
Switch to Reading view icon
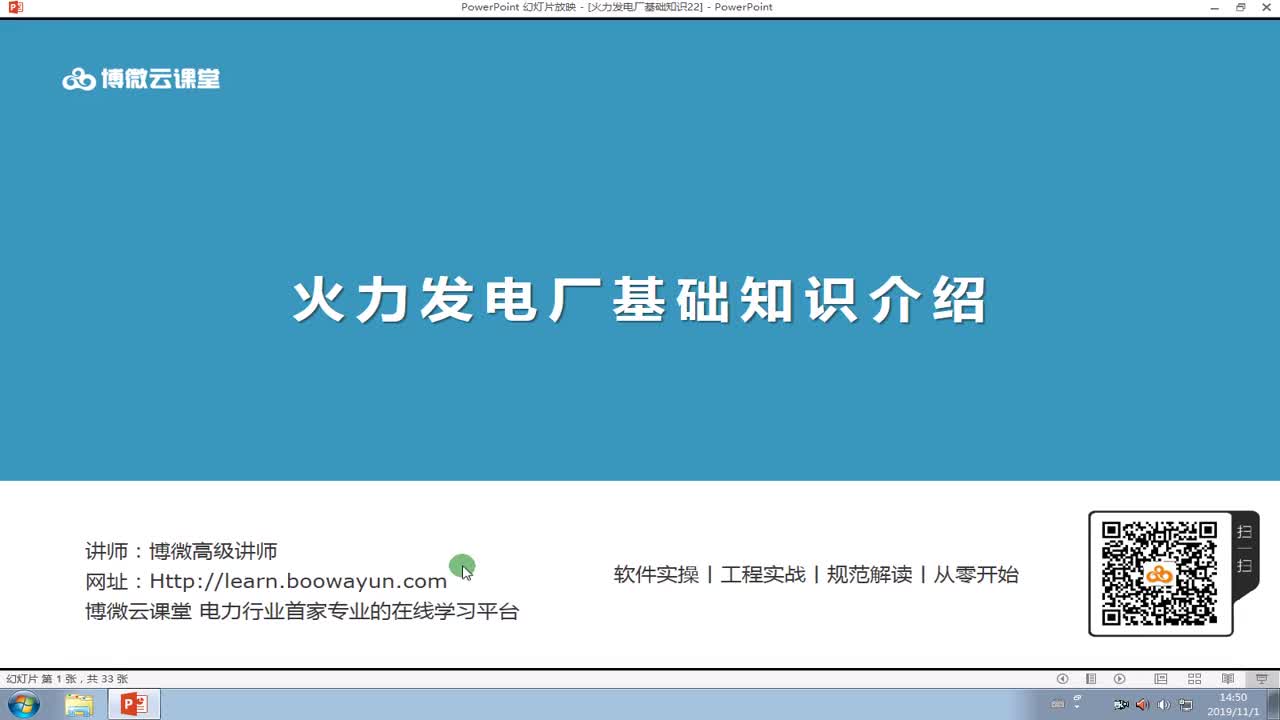tap(1228, 679)
